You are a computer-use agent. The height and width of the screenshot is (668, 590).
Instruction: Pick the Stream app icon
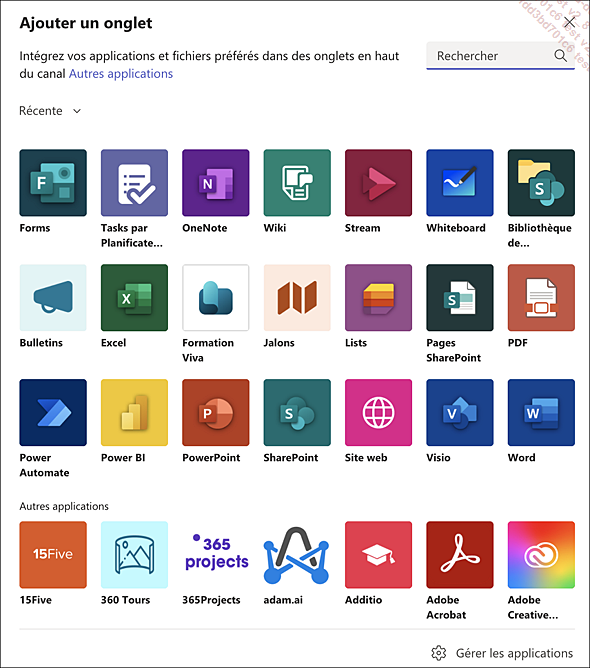tap(378, 183)
